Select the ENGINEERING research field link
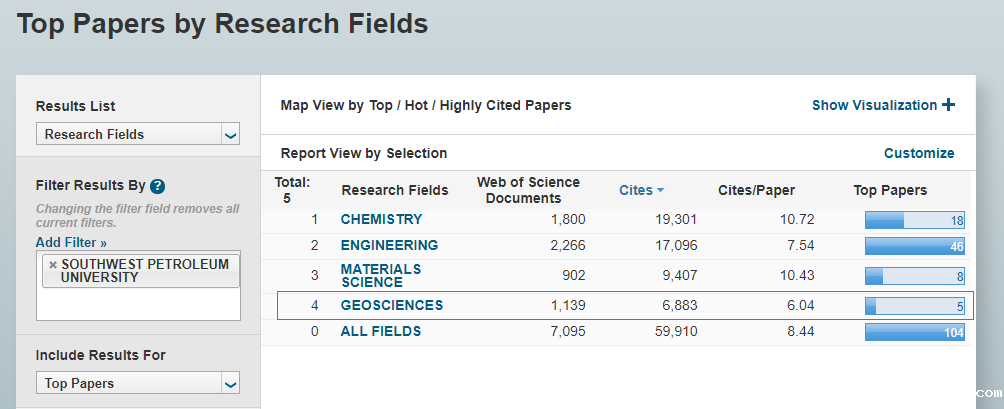This screenshot has width=1004, height=409. coord(389,245)
